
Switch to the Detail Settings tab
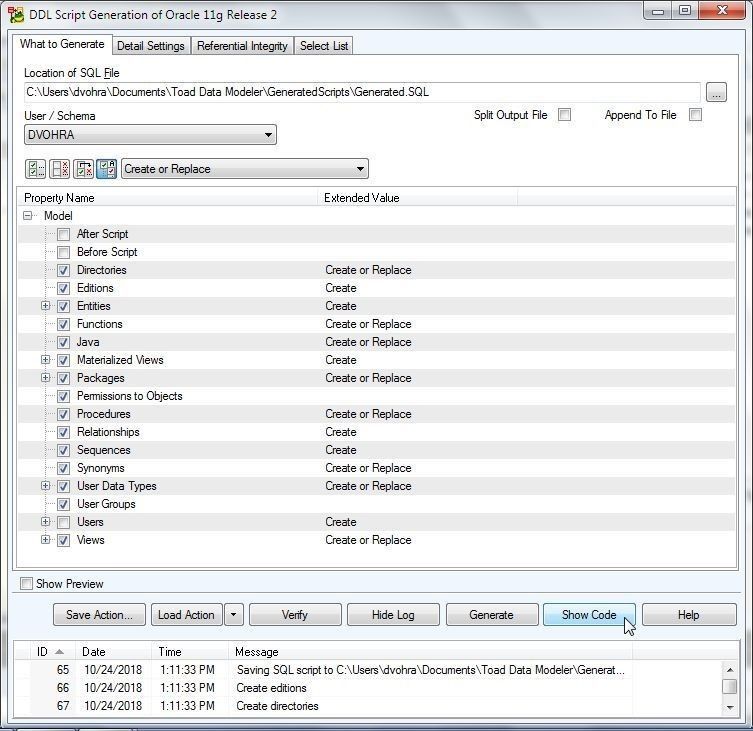pos(151,46)
